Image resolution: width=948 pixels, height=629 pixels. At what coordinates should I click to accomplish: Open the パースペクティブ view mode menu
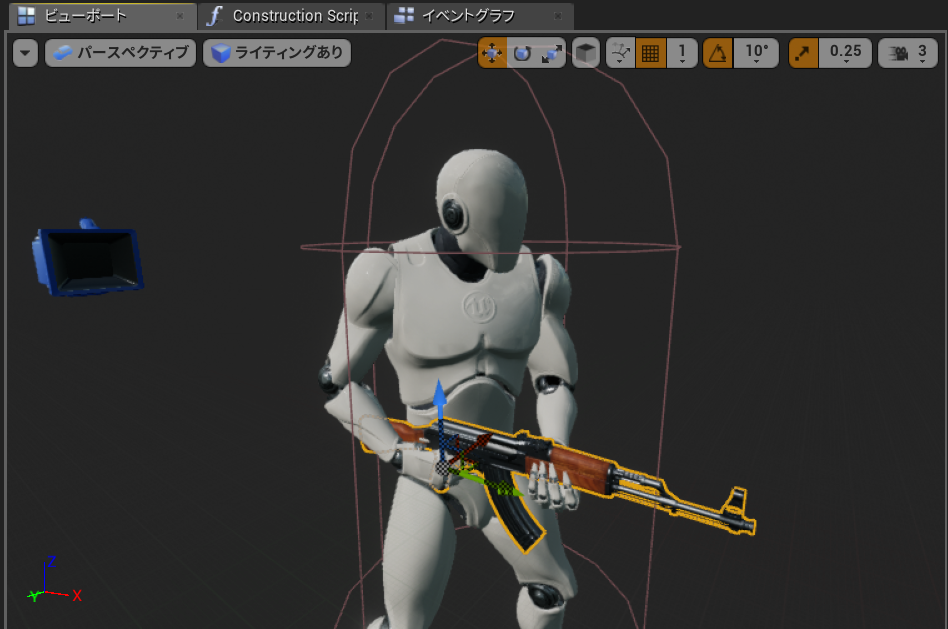[x=120, y=52]
